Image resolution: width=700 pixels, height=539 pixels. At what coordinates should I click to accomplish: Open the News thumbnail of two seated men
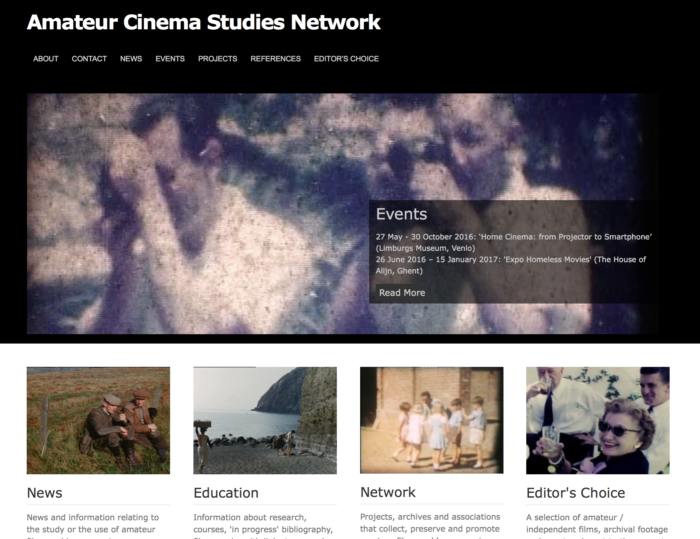(98, 420)
